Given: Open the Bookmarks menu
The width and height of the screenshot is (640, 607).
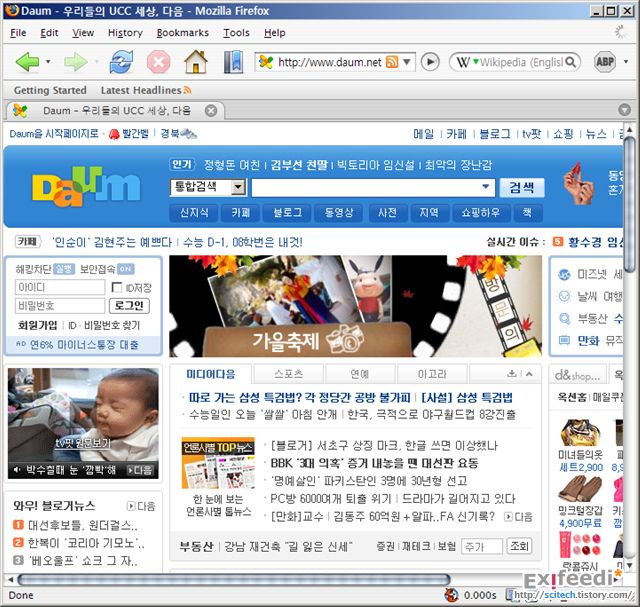Looking at the screenshot, I should click(x=182, y=33).
